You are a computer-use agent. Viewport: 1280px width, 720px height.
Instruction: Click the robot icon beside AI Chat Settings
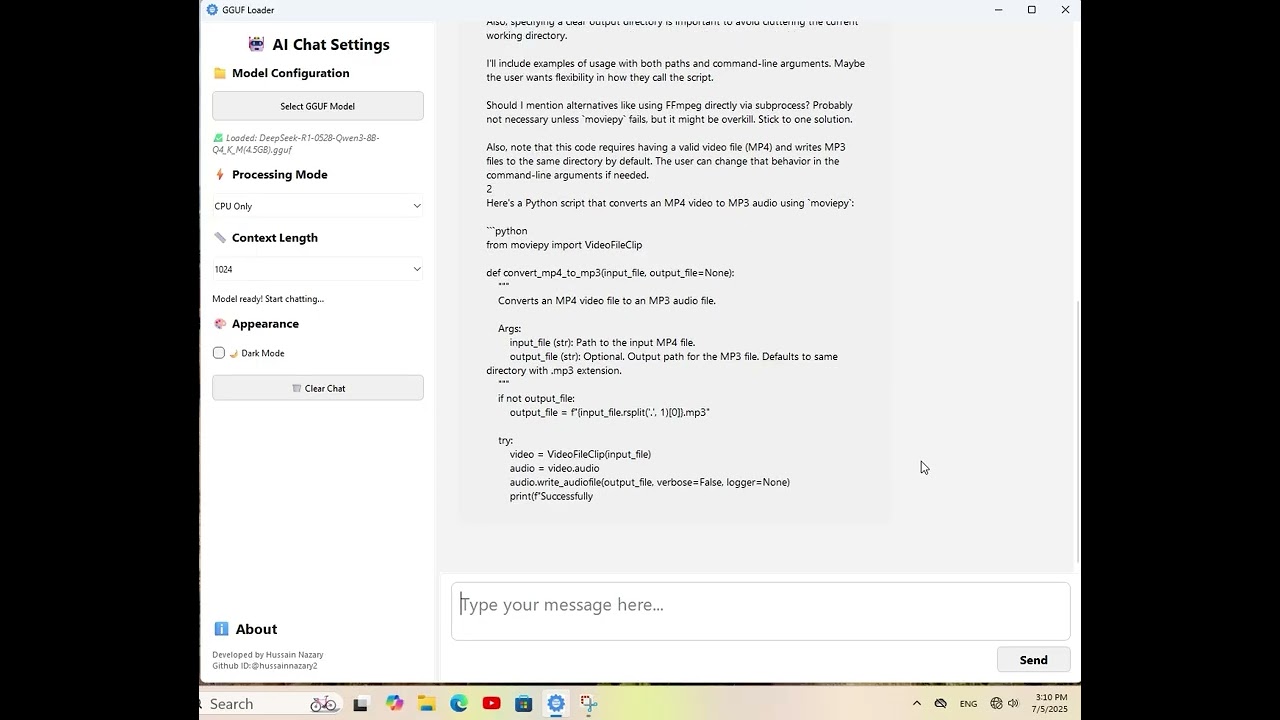click(257, 44)
